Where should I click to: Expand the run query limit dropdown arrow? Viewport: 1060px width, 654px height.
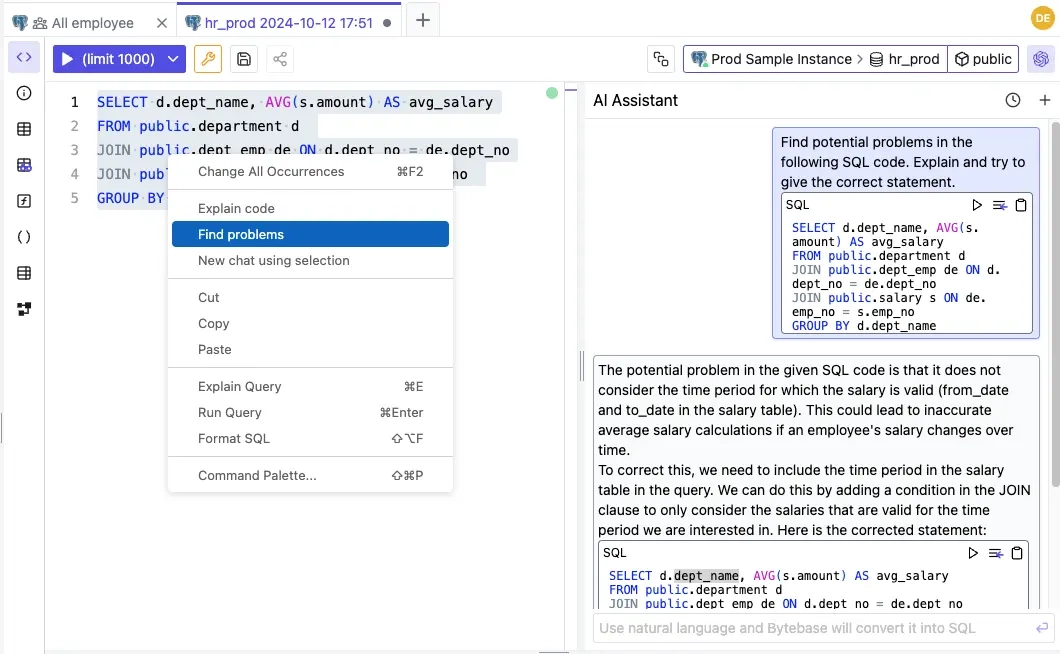[174, 59]
